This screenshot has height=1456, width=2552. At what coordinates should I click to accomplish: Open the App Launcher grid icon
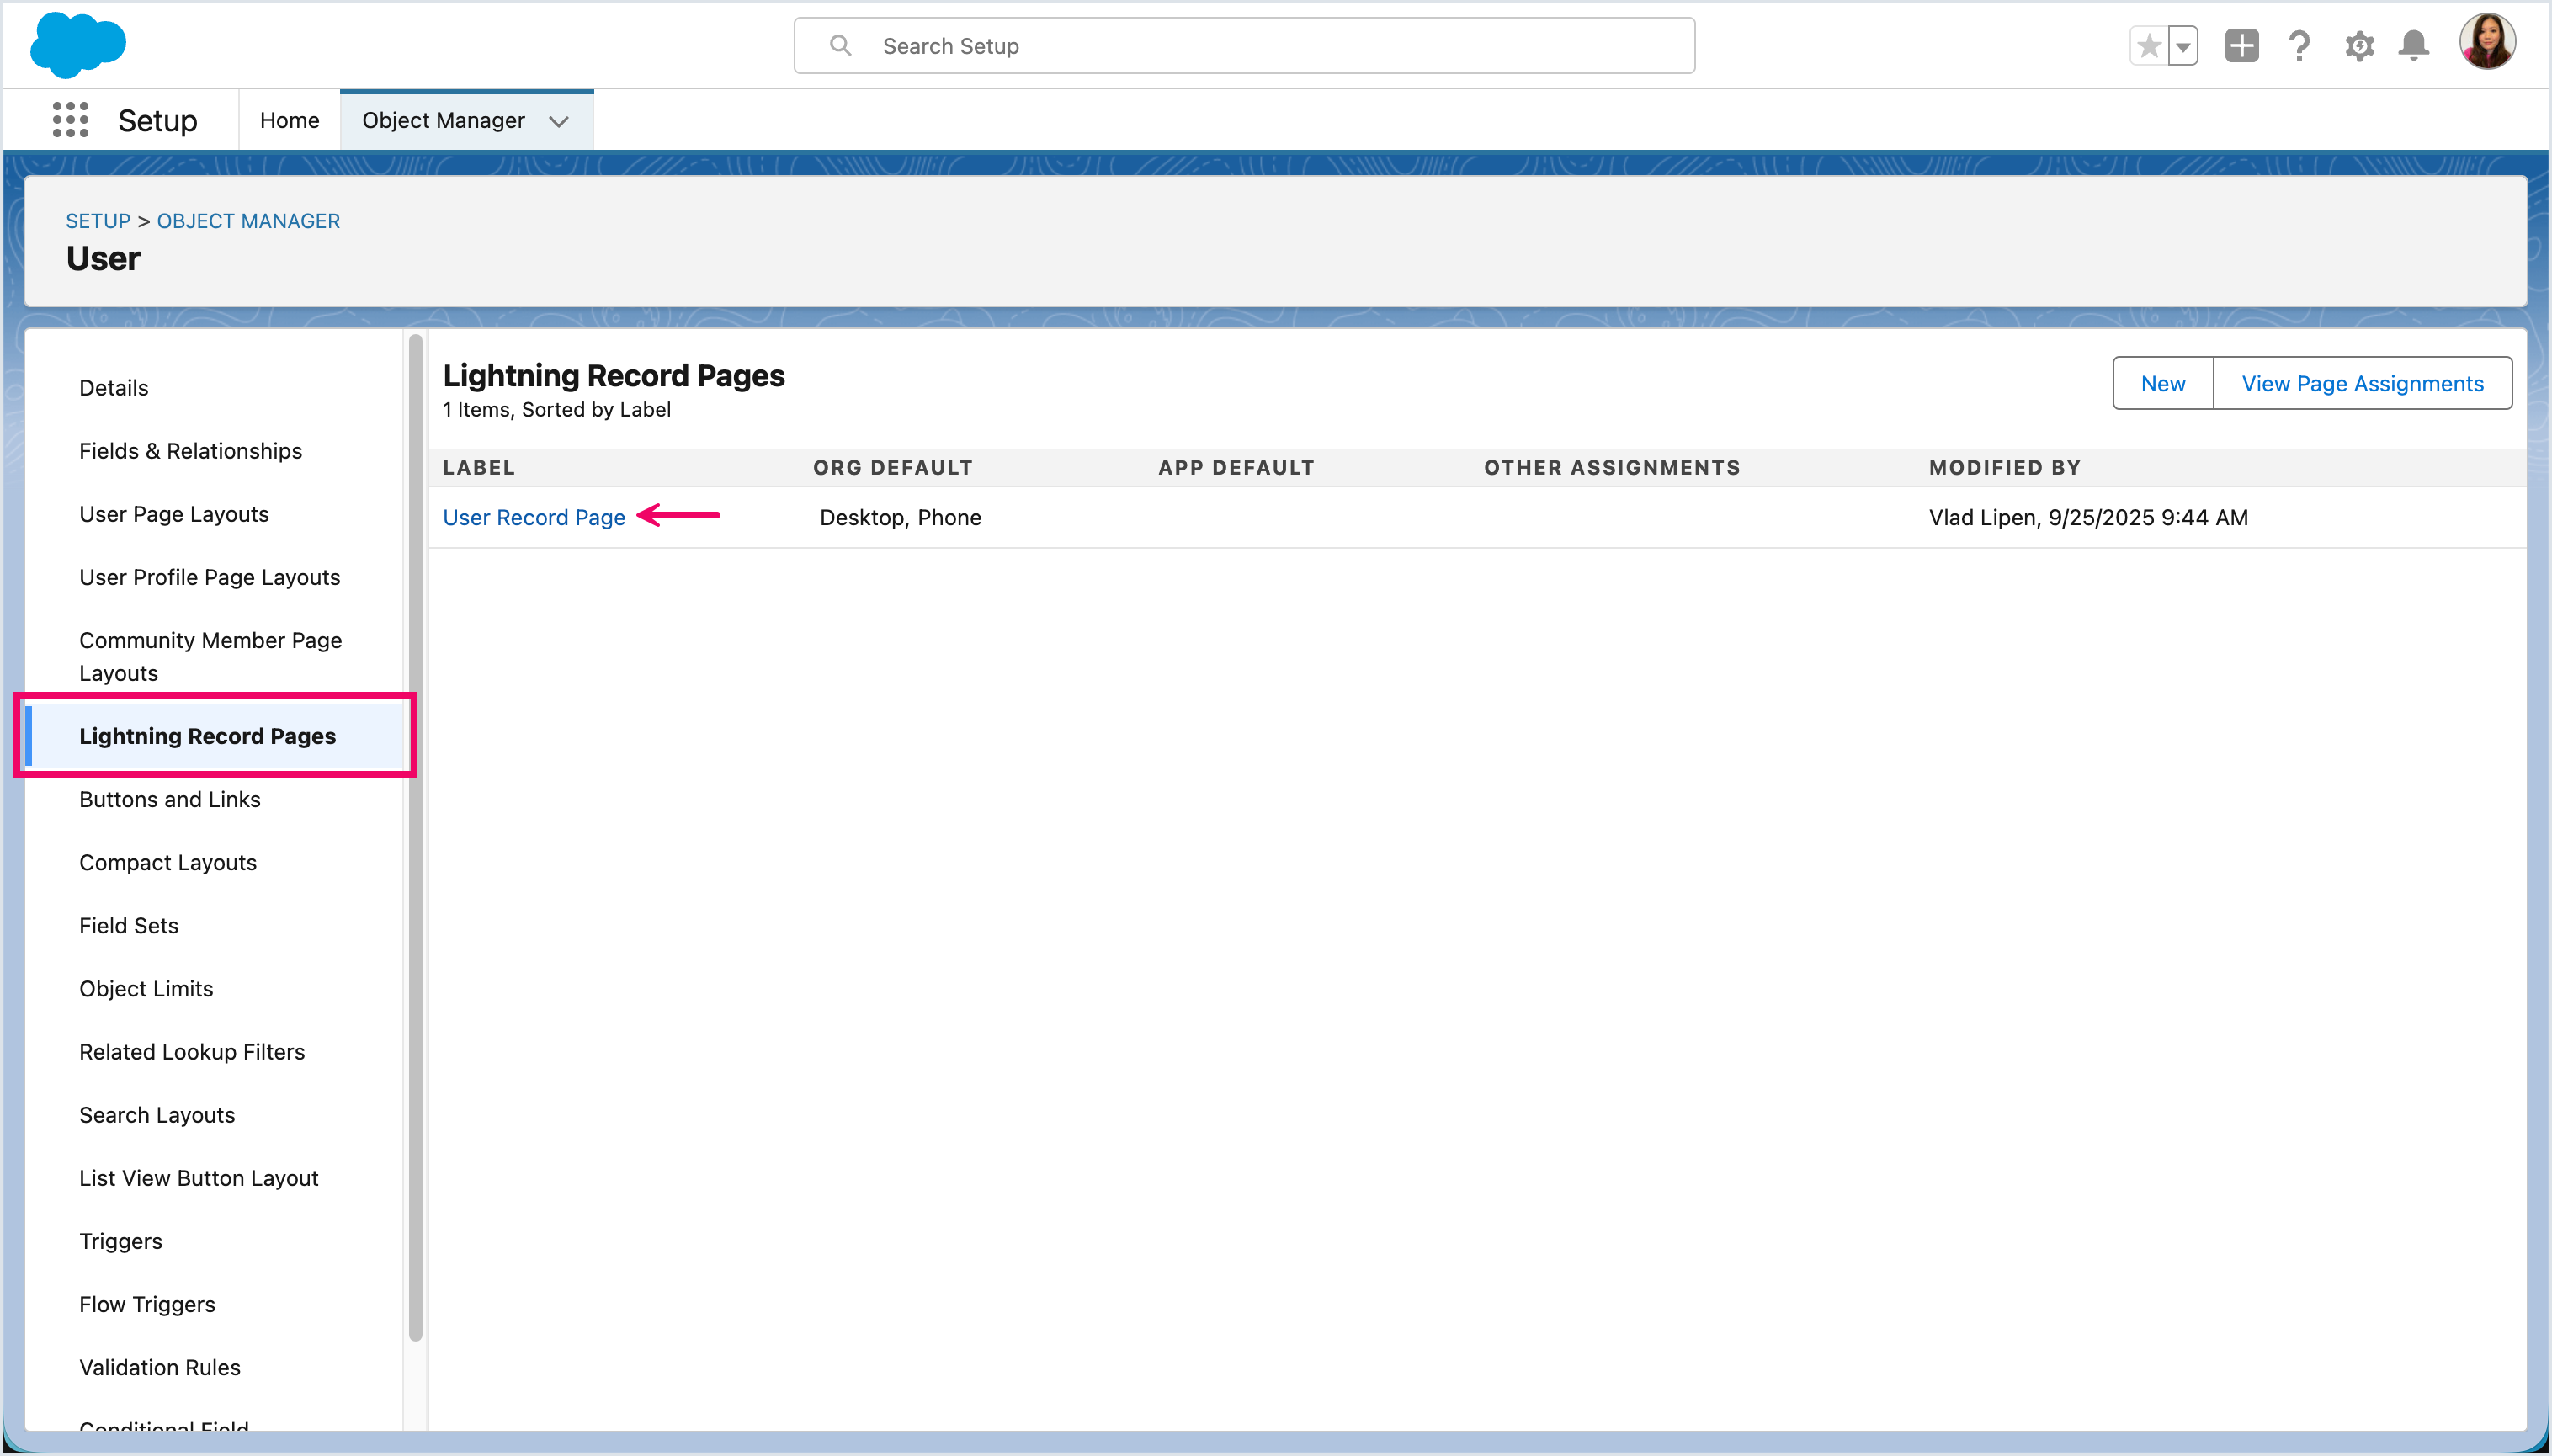pyautogui.click(x=70, y=120)
